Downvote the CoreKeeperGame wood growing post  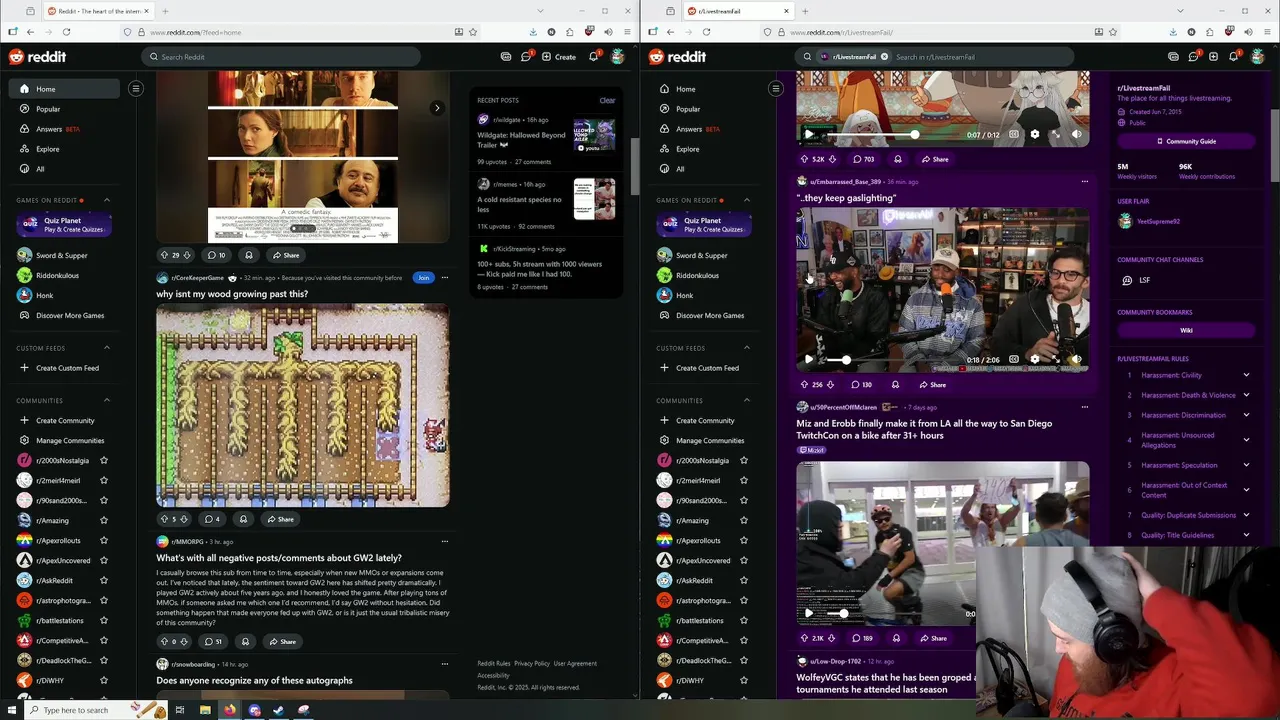186,519
